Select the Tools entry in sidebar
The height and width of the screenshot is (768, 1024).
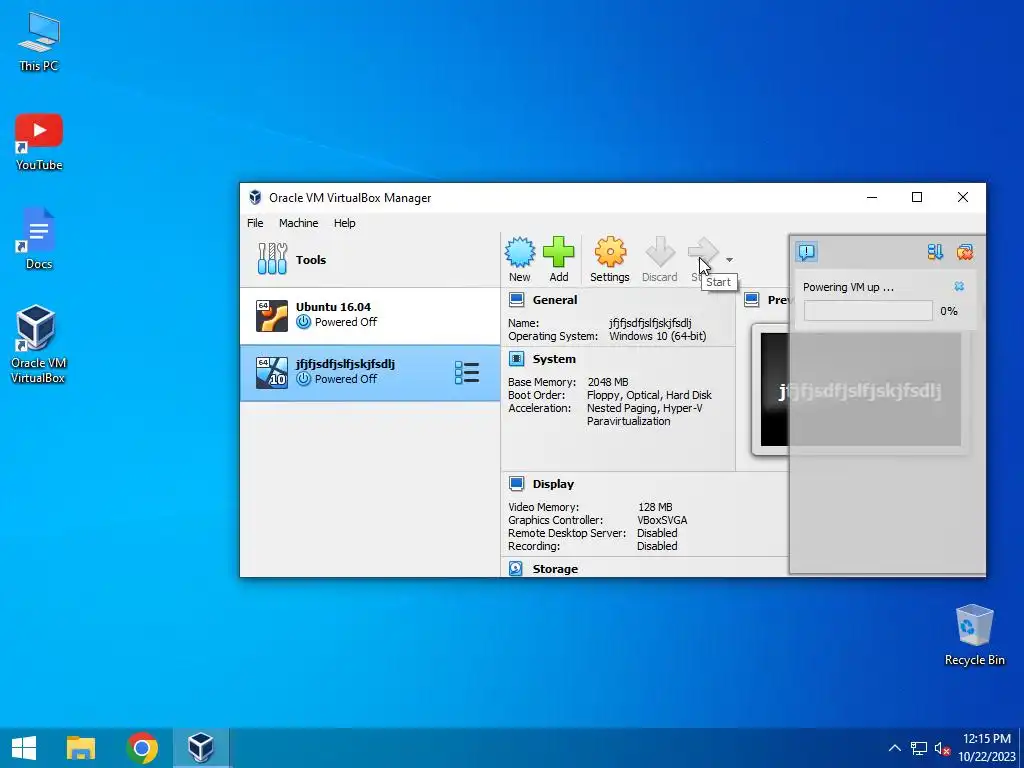coord(370,259)
